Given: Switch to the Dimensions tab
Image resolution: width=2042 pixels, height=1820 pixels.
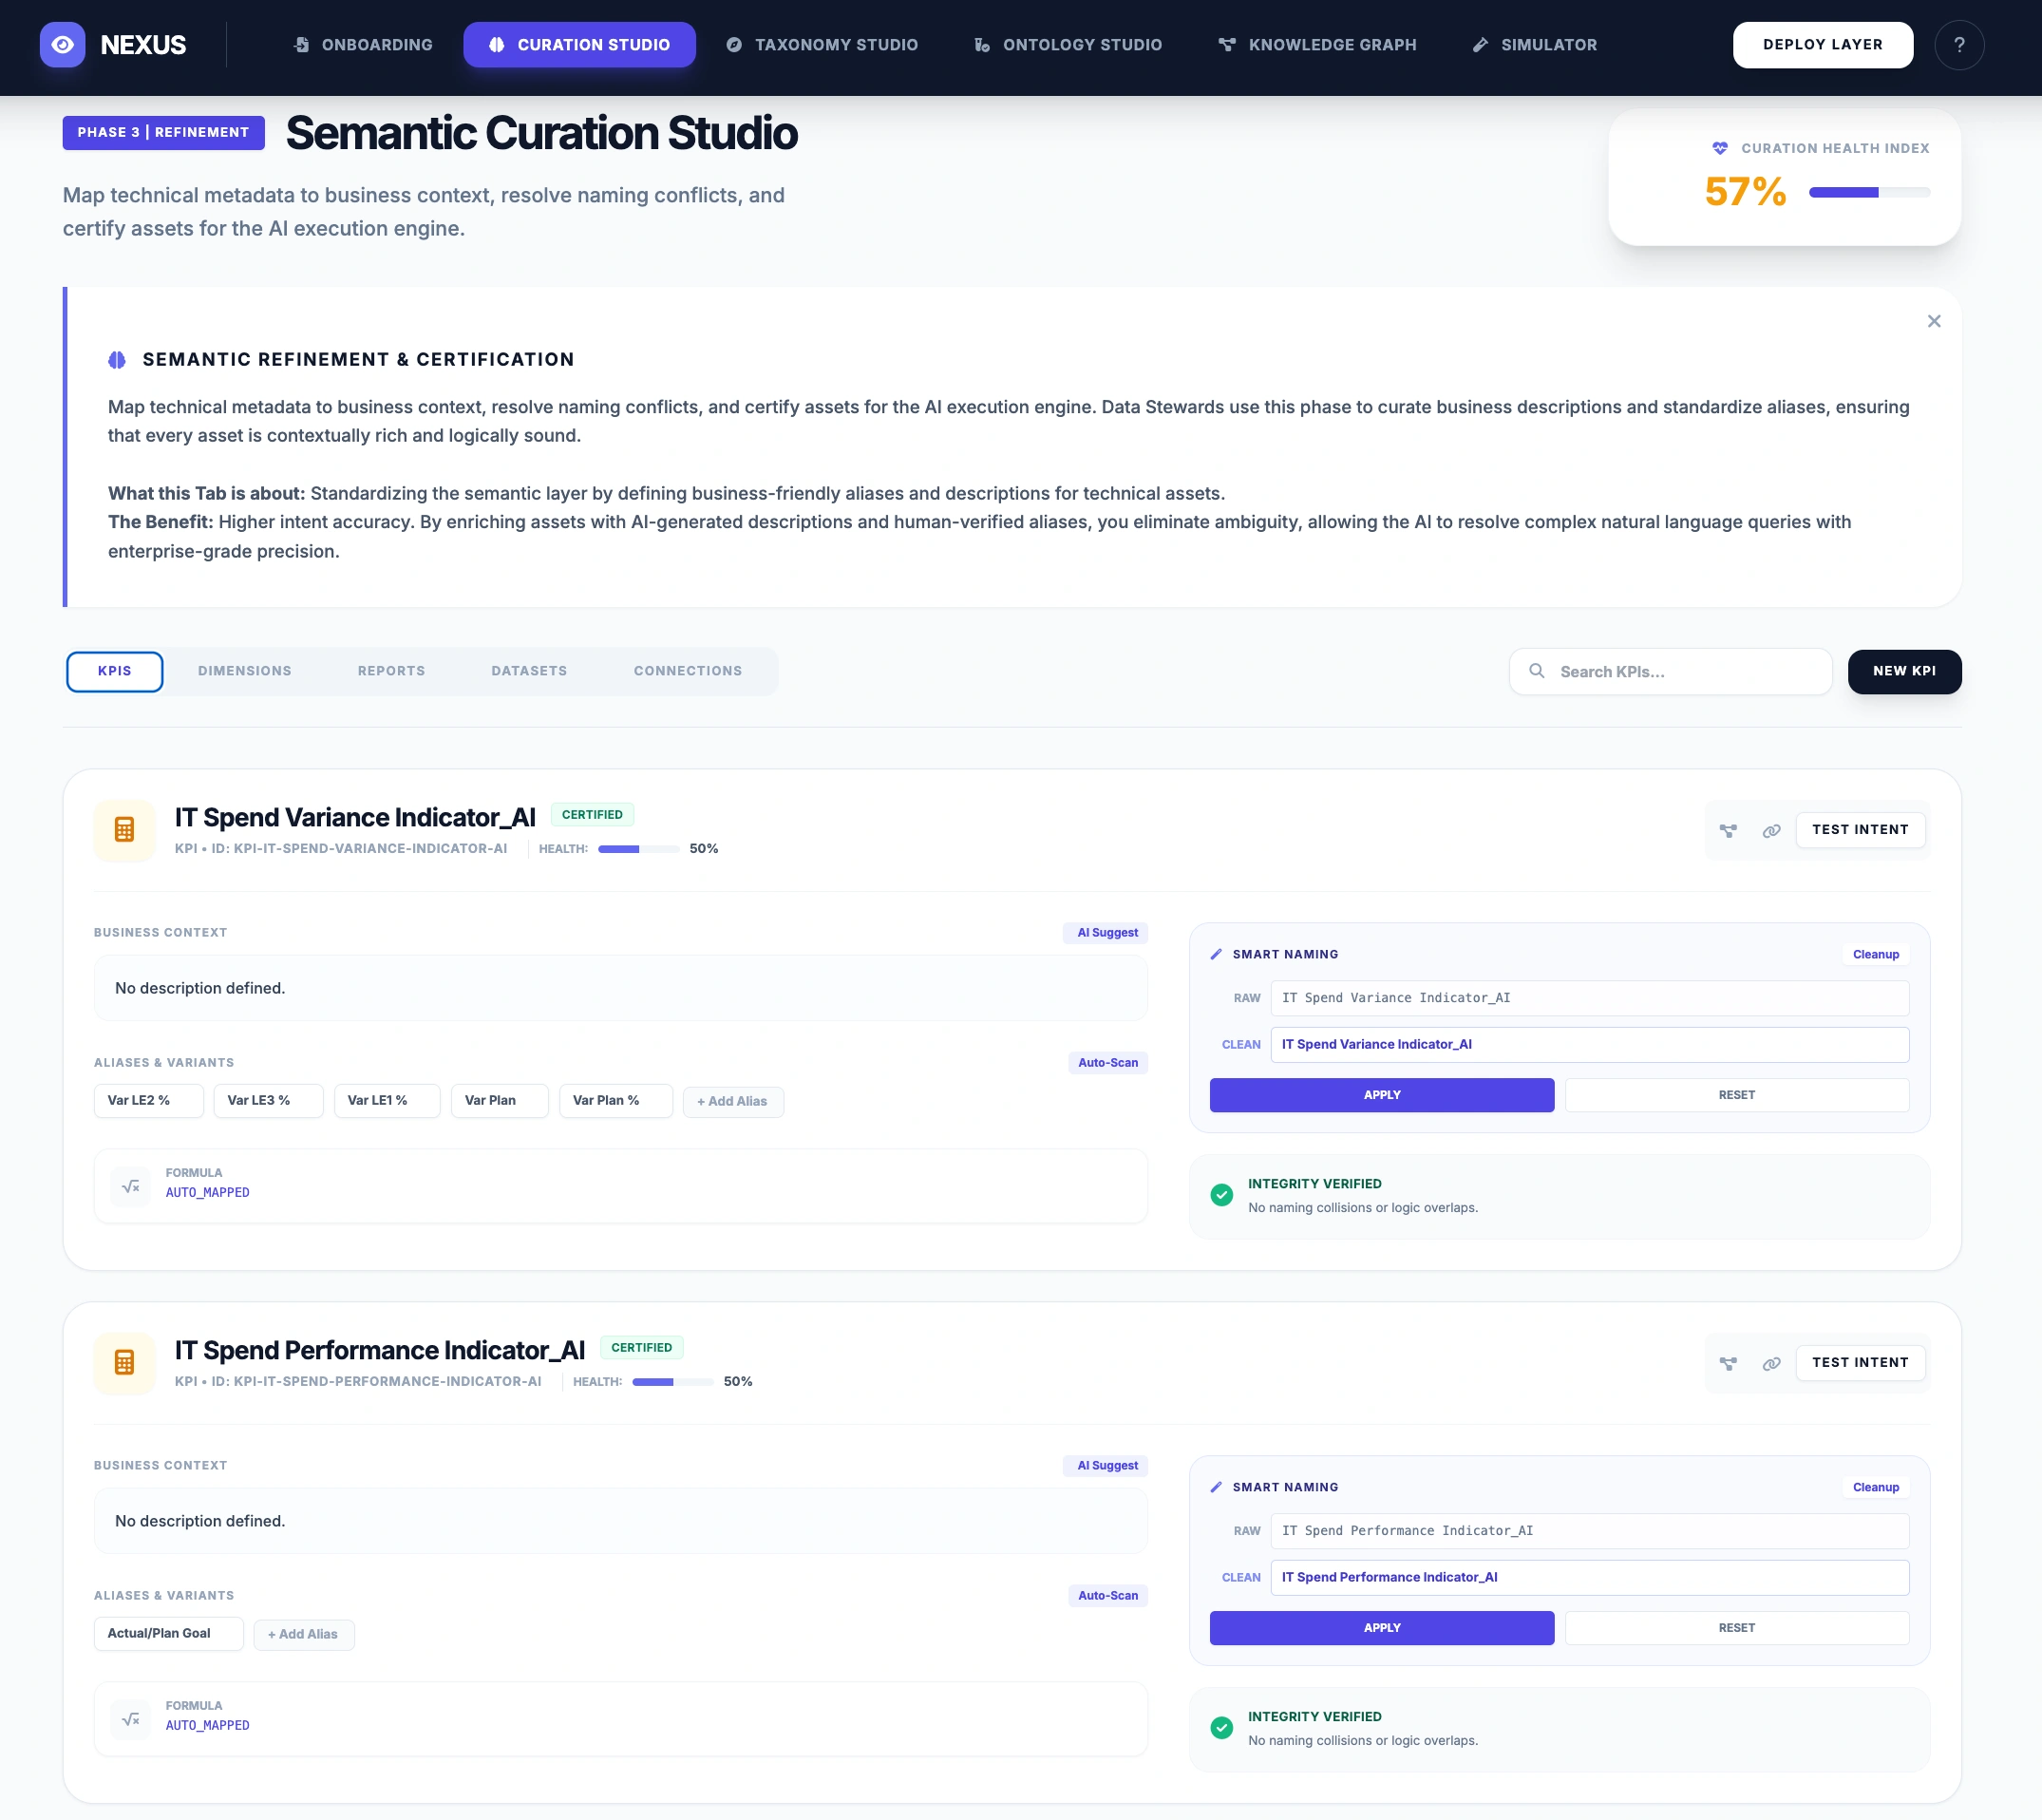Looking at the screenshot, I should pos(244,671).
